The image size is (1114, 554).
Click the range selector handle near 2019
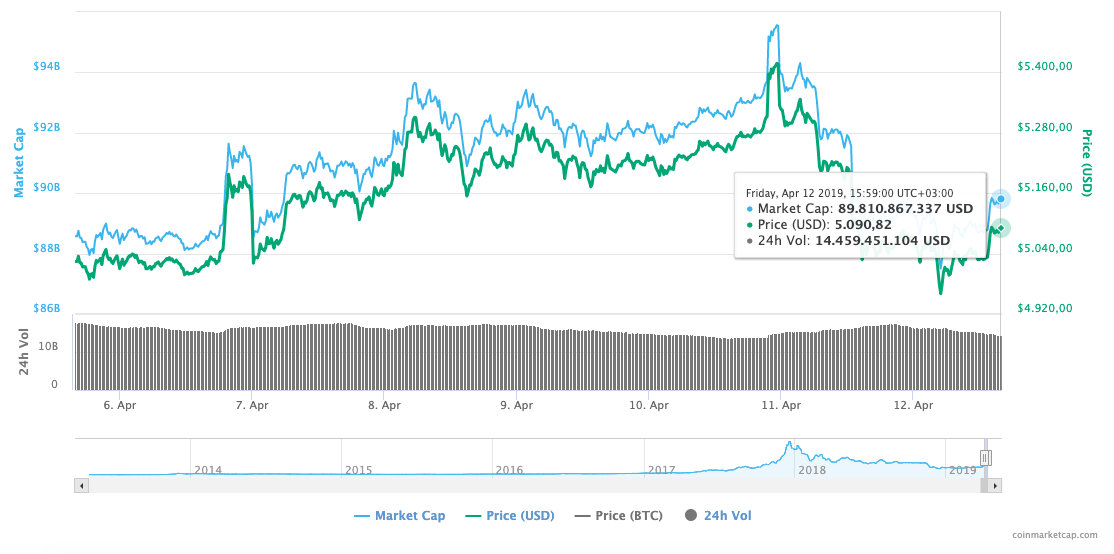point(985,458)
